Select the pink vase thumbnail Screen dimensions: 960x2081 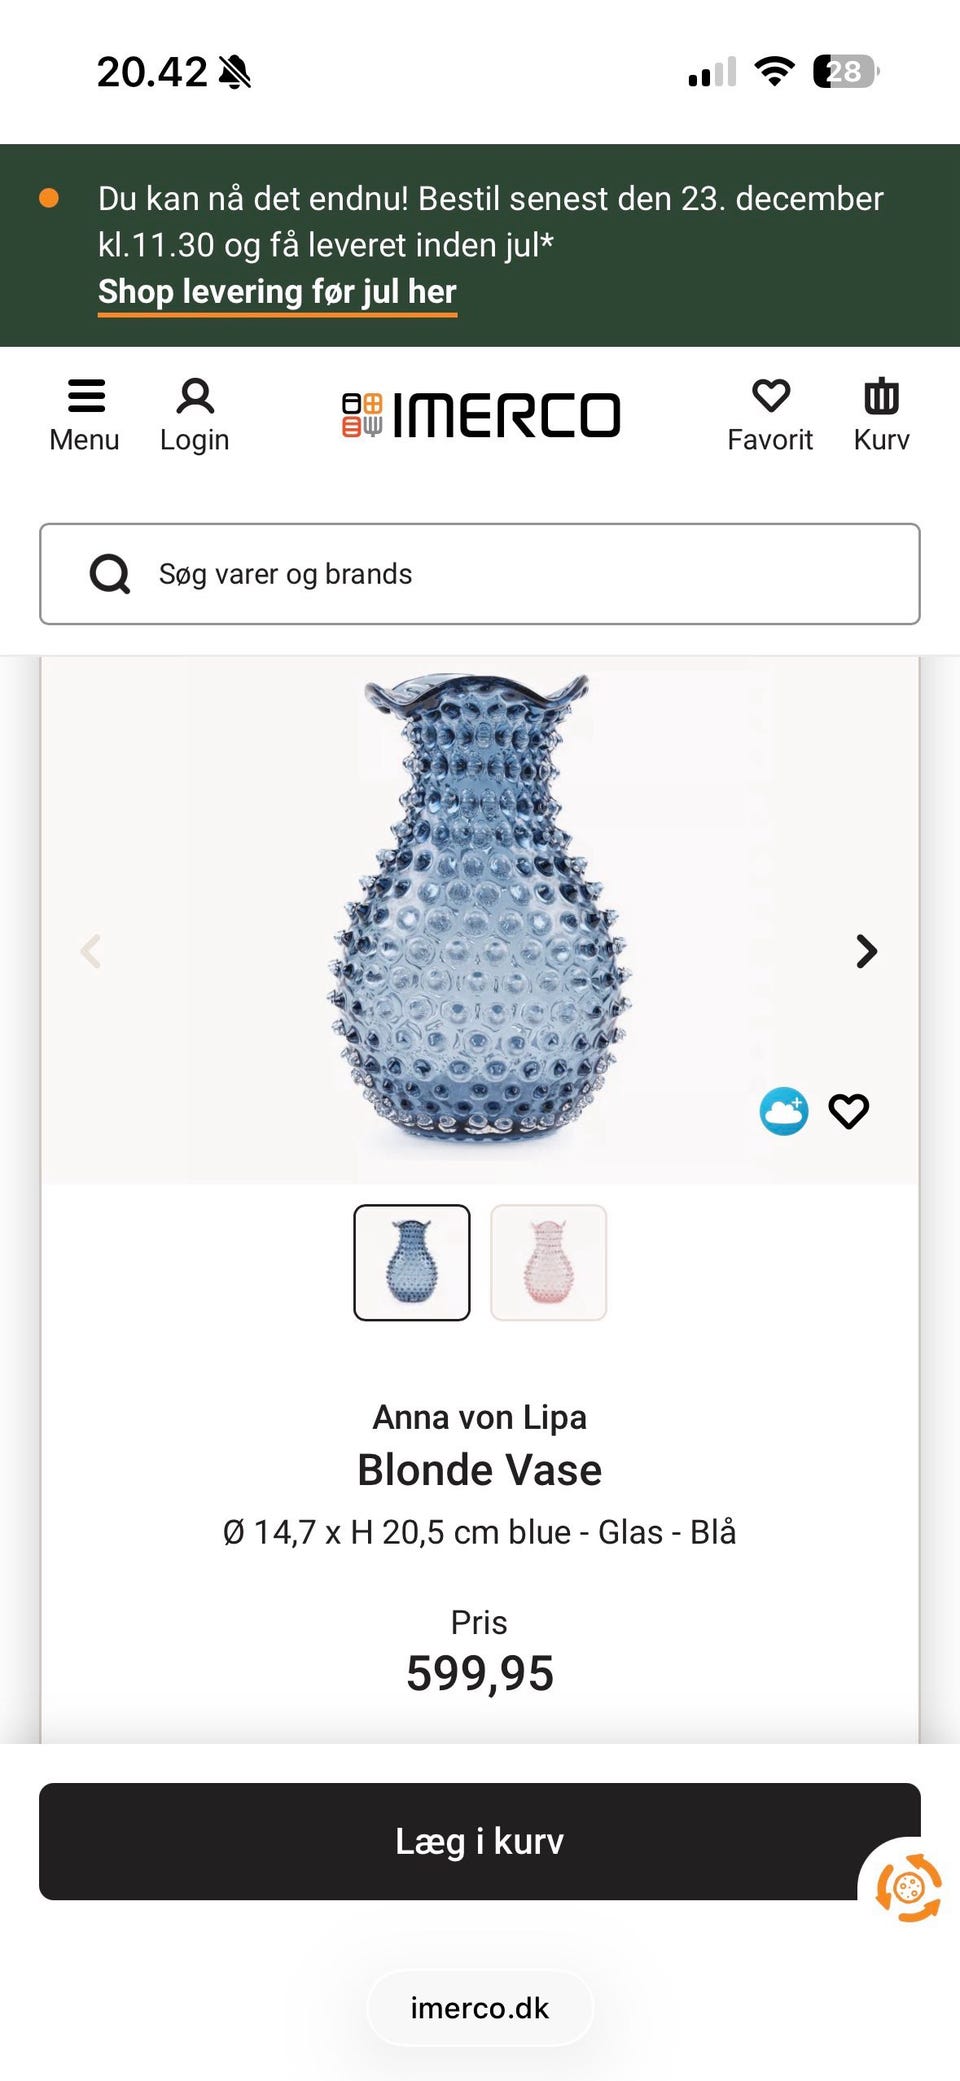click(x=548, y=1263)
